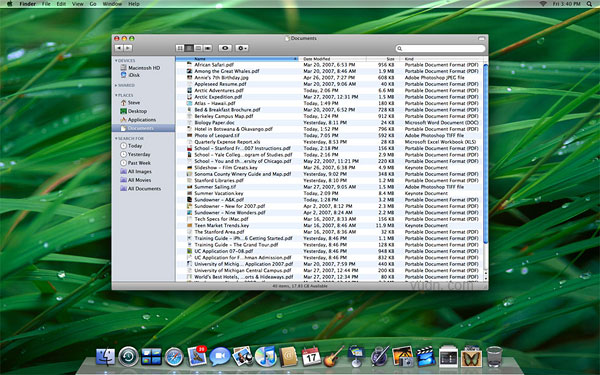Switch to column view

tap(198, 48)
